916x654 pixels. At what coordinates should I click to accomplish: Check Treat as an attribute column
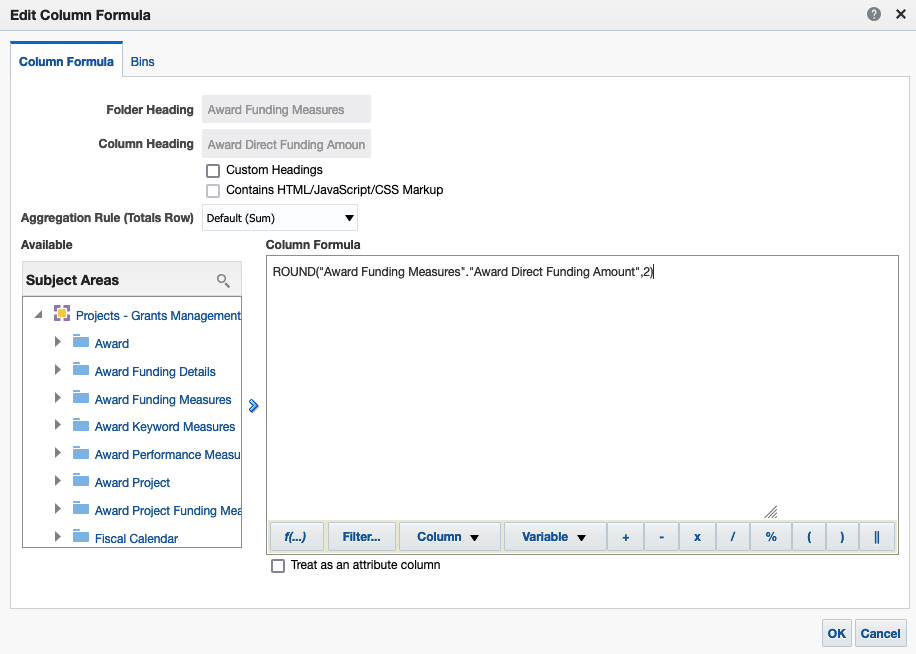(278, 566)
